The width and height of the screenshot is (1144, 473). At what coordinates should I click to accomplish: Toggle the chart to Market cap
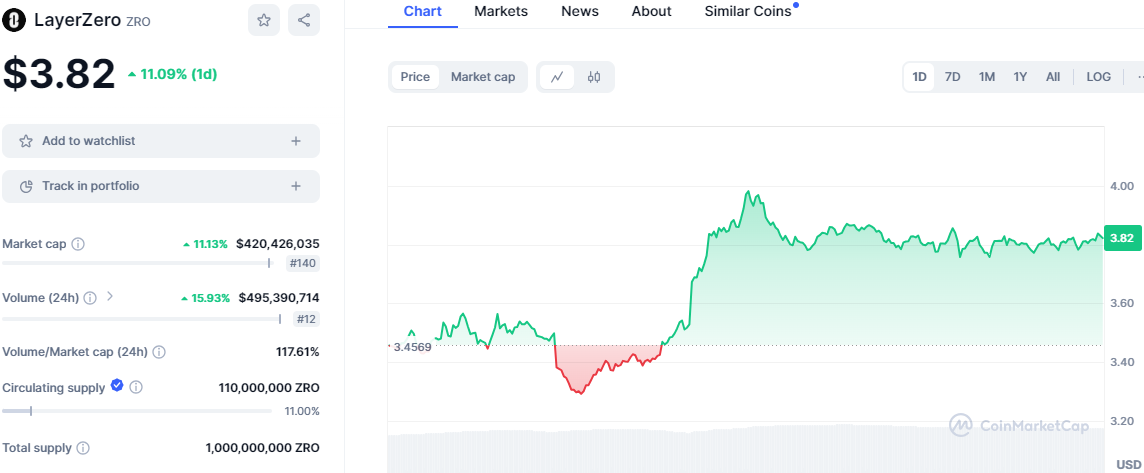click(x=483, y=77)
